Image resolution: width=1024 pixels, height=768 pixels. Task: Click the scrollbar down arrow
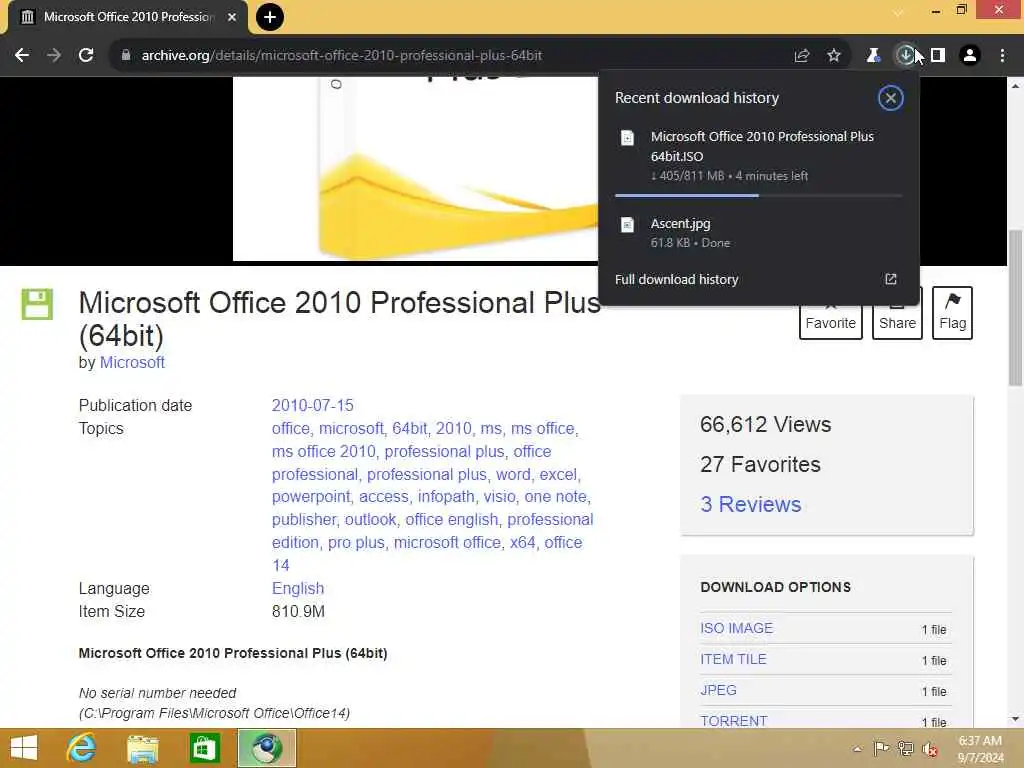[x=1015, y=719]
